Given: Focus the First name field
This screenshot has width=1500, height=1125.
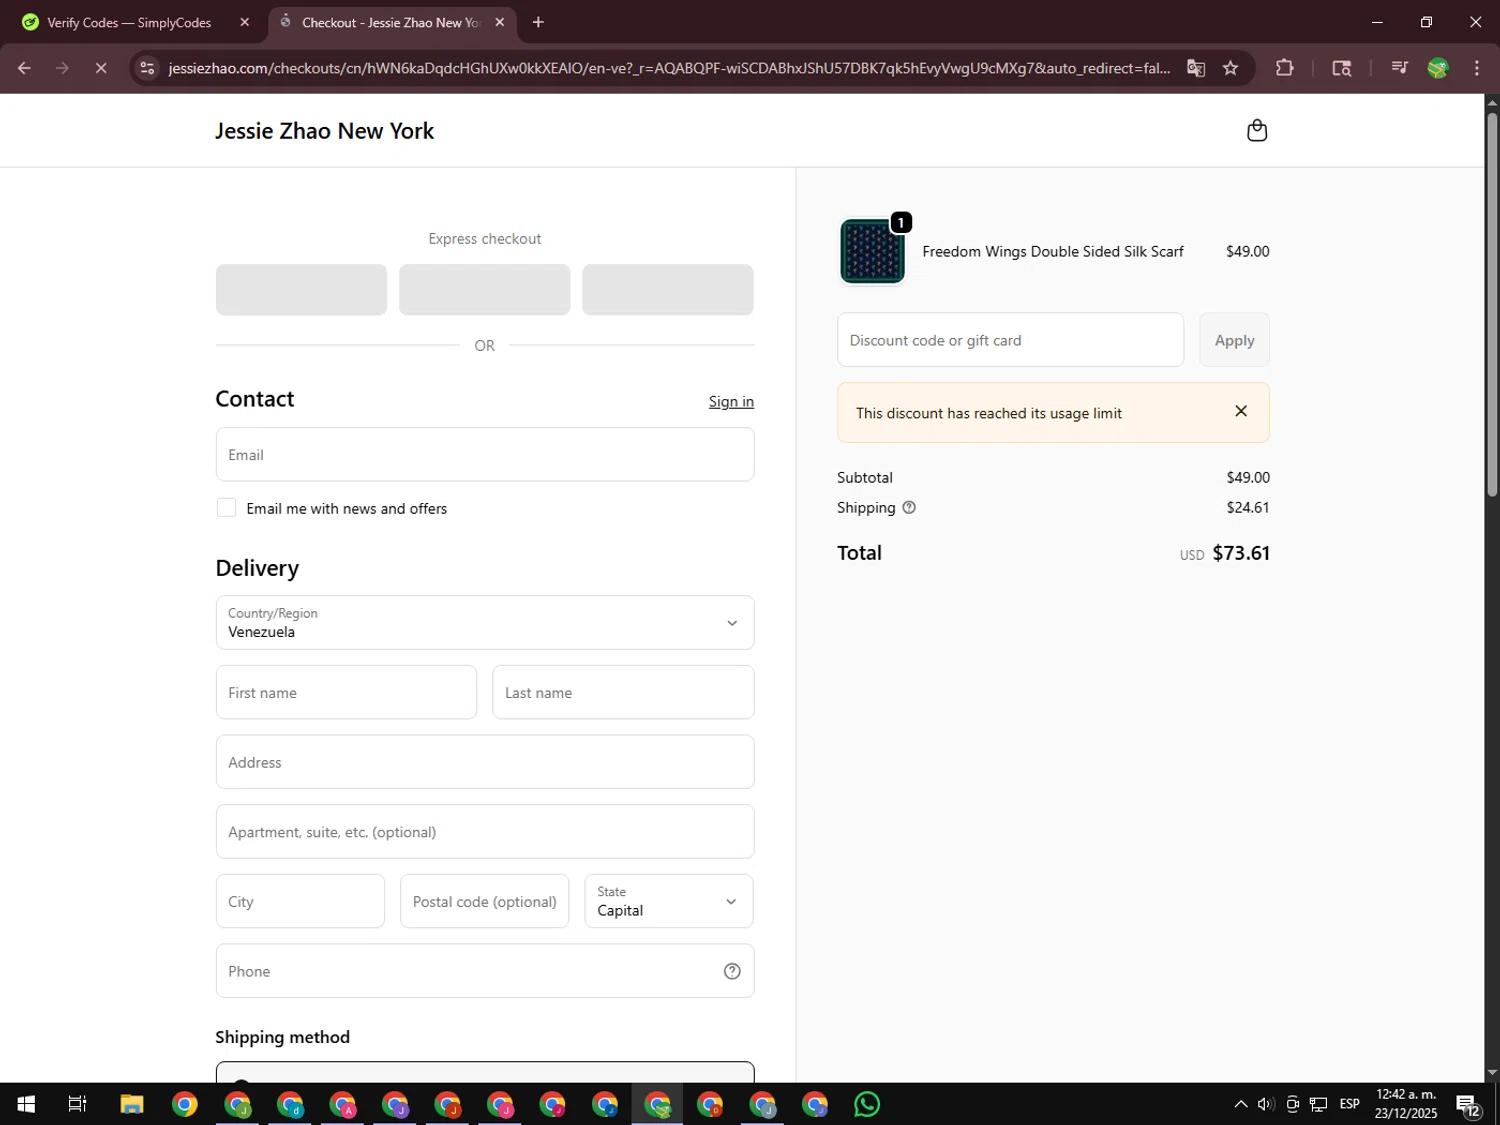Looking at the screenshot, I should pos(346,692).
